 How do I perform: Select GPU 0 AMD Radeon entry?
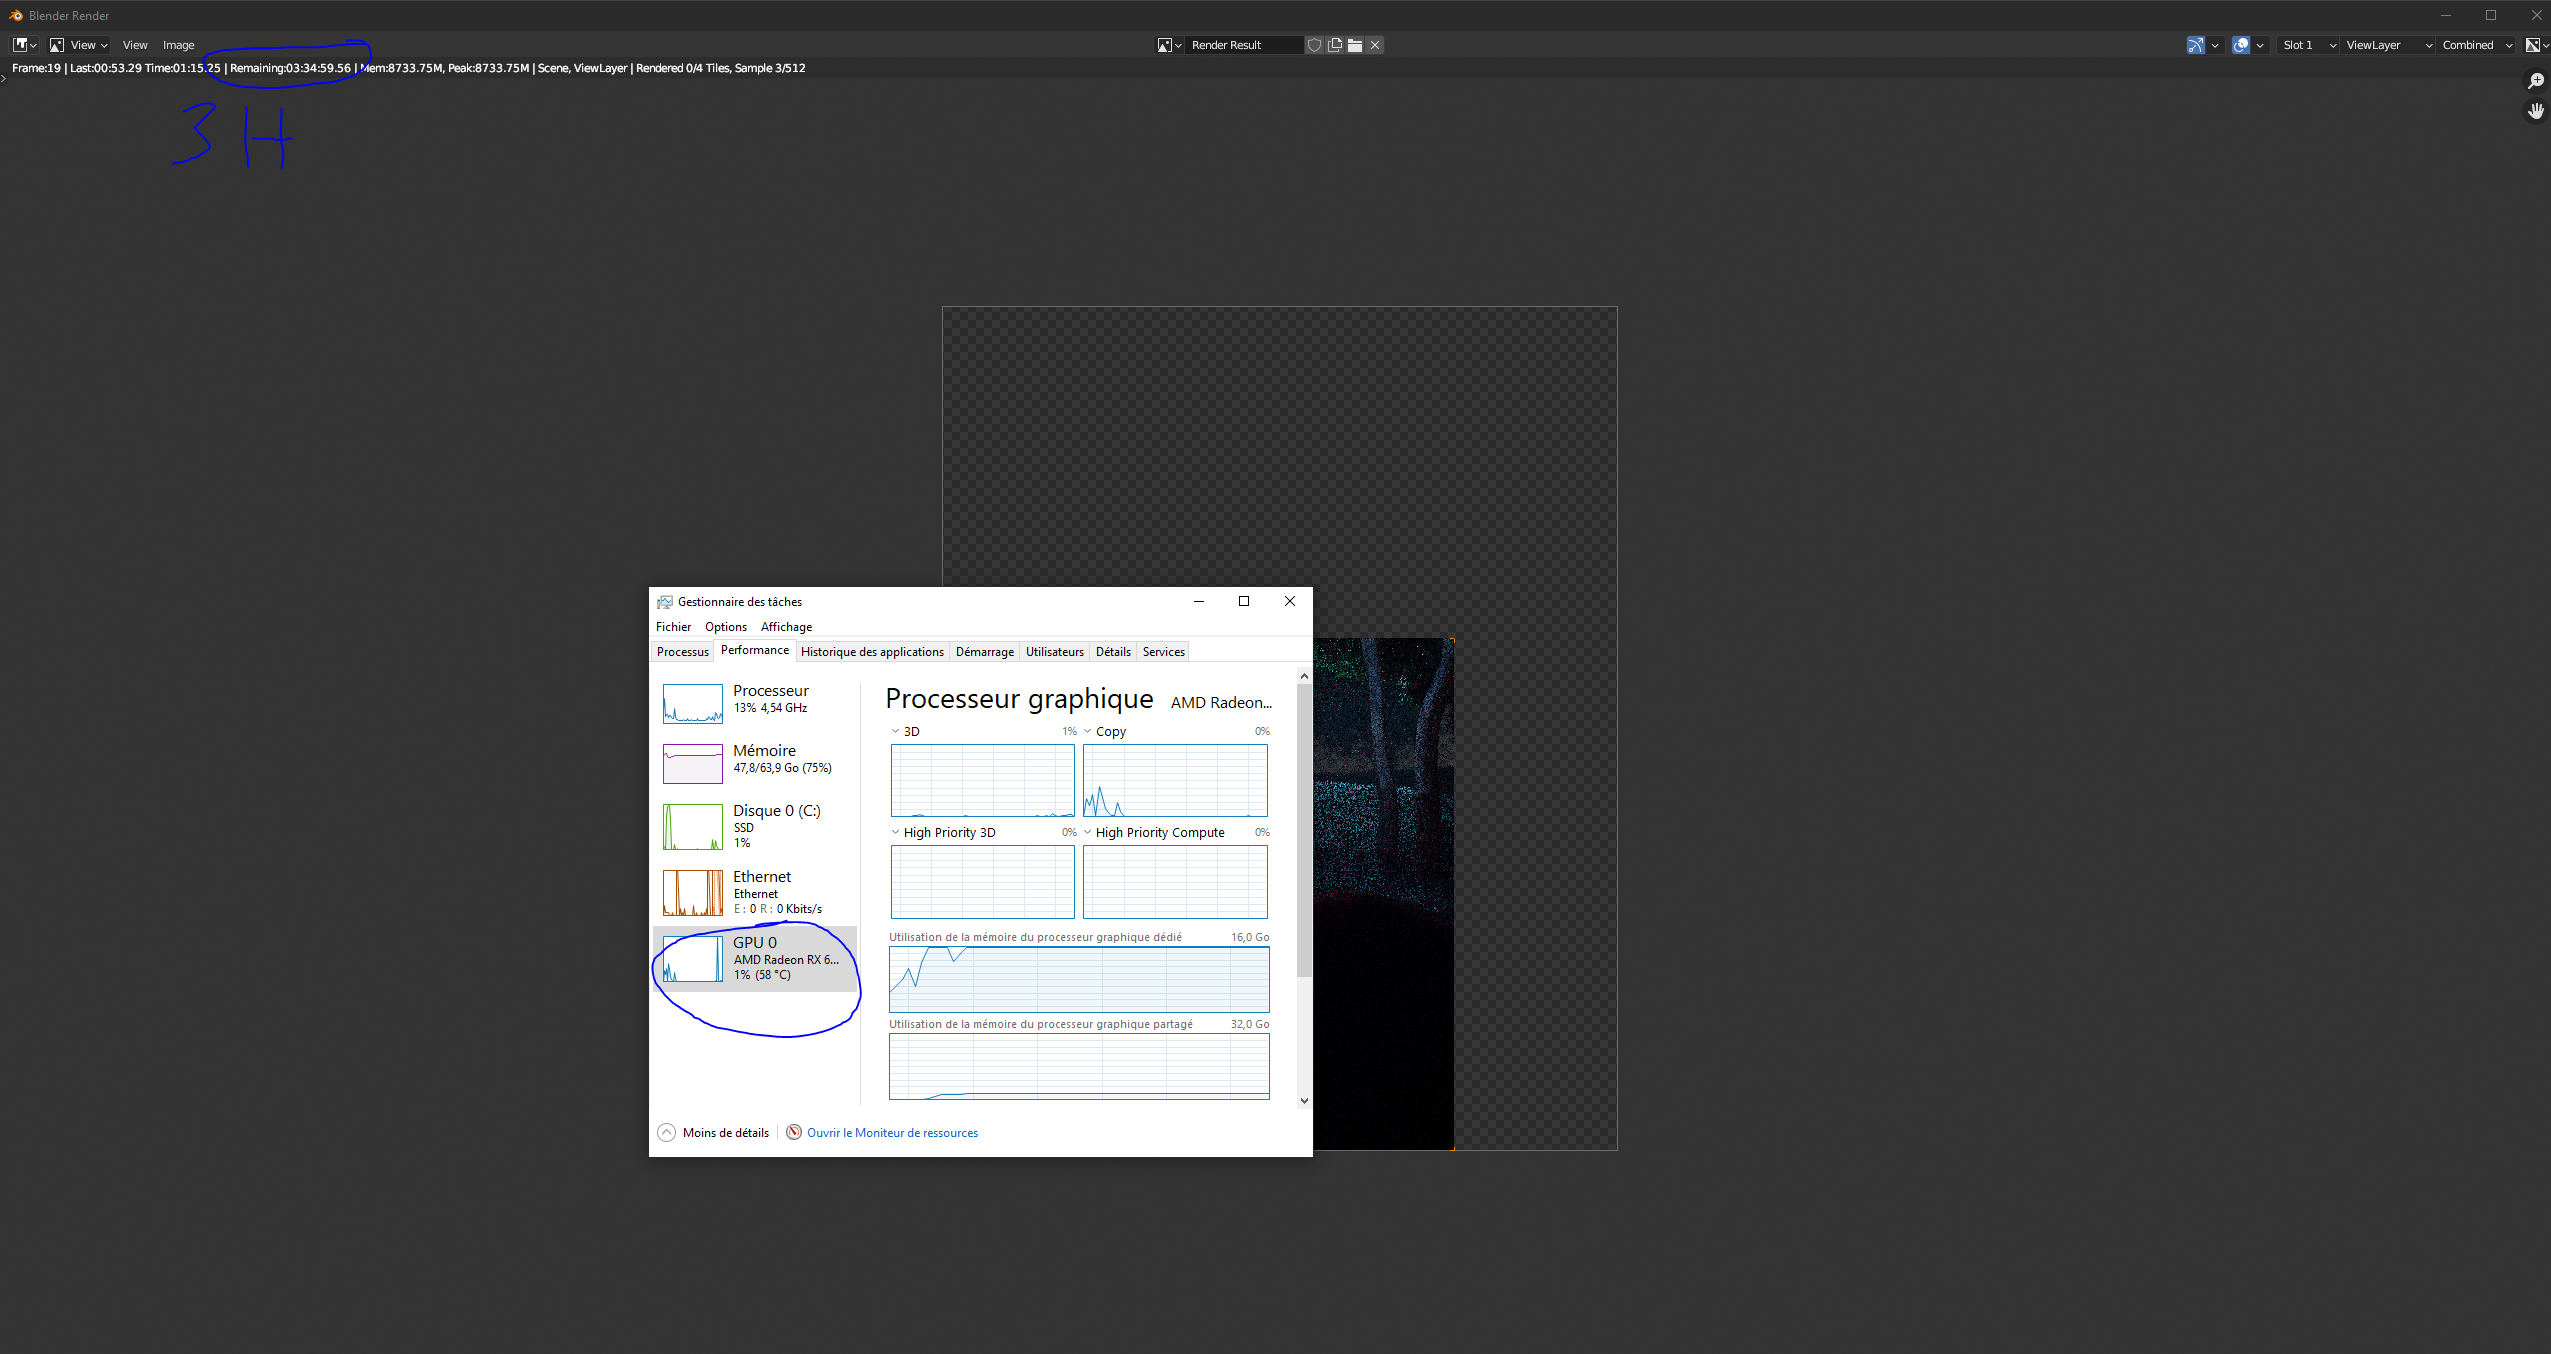click(756, 958)
